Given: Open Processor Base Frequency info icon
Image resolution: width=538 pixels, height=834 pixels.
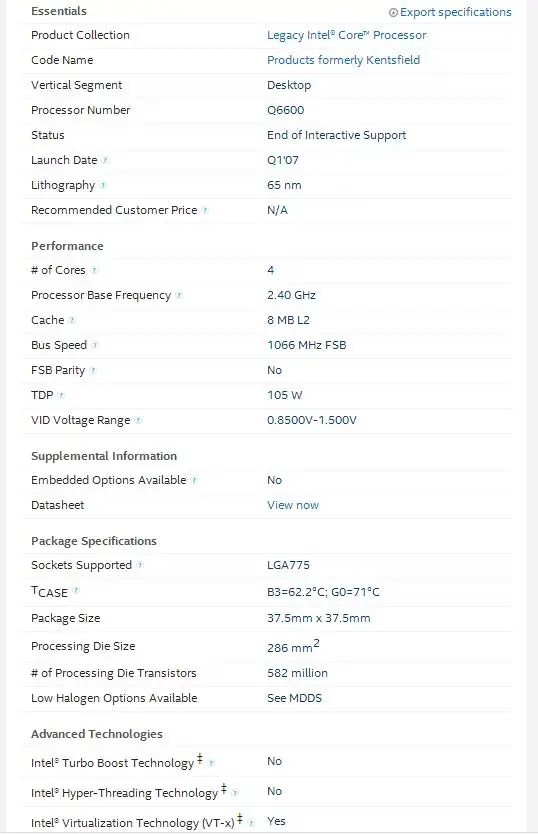Looking at the screenshot, I should [x=179, y=295].
